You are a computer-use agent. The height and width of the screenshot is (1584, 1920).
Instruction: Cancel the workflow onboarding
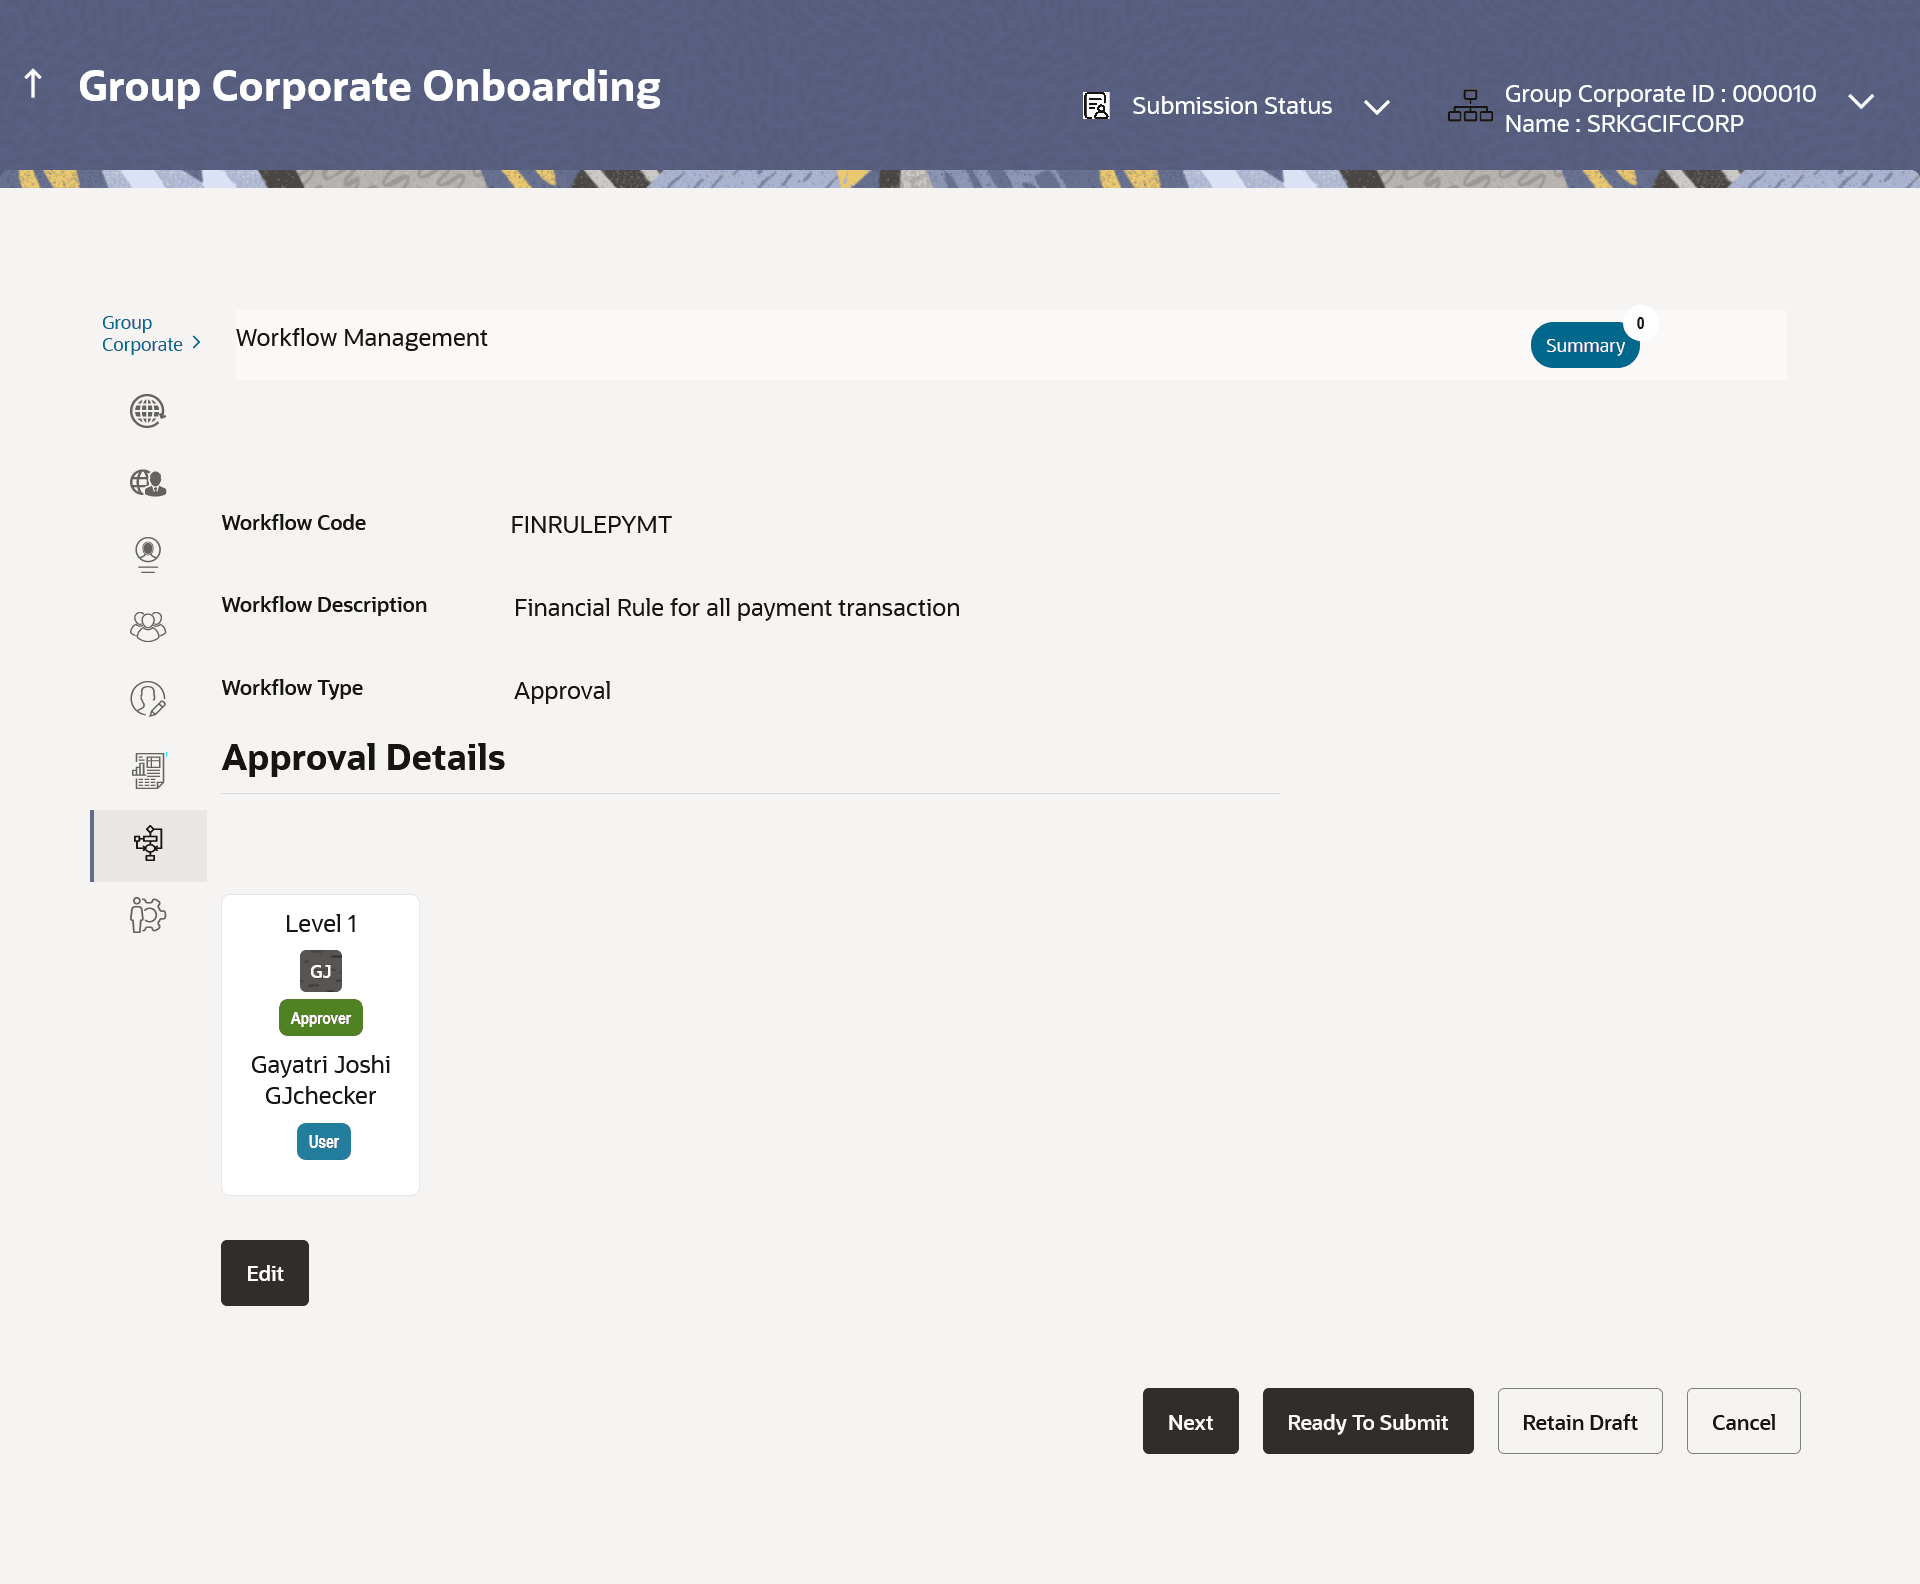pyautogui.click(x=1742, y=1421)
